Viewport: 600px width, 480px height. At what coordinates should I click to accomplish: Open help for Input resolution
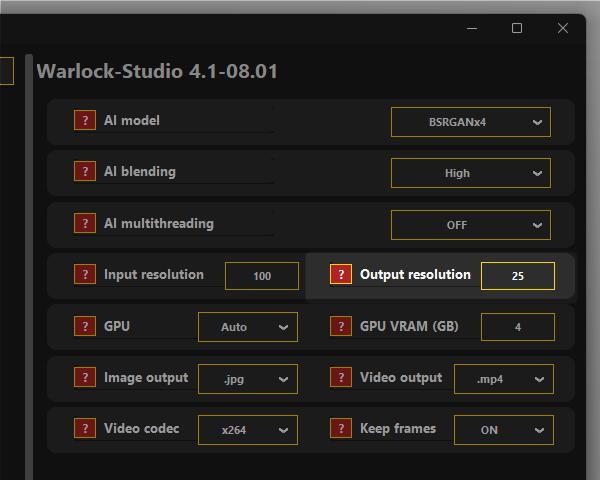click(85, 274)
